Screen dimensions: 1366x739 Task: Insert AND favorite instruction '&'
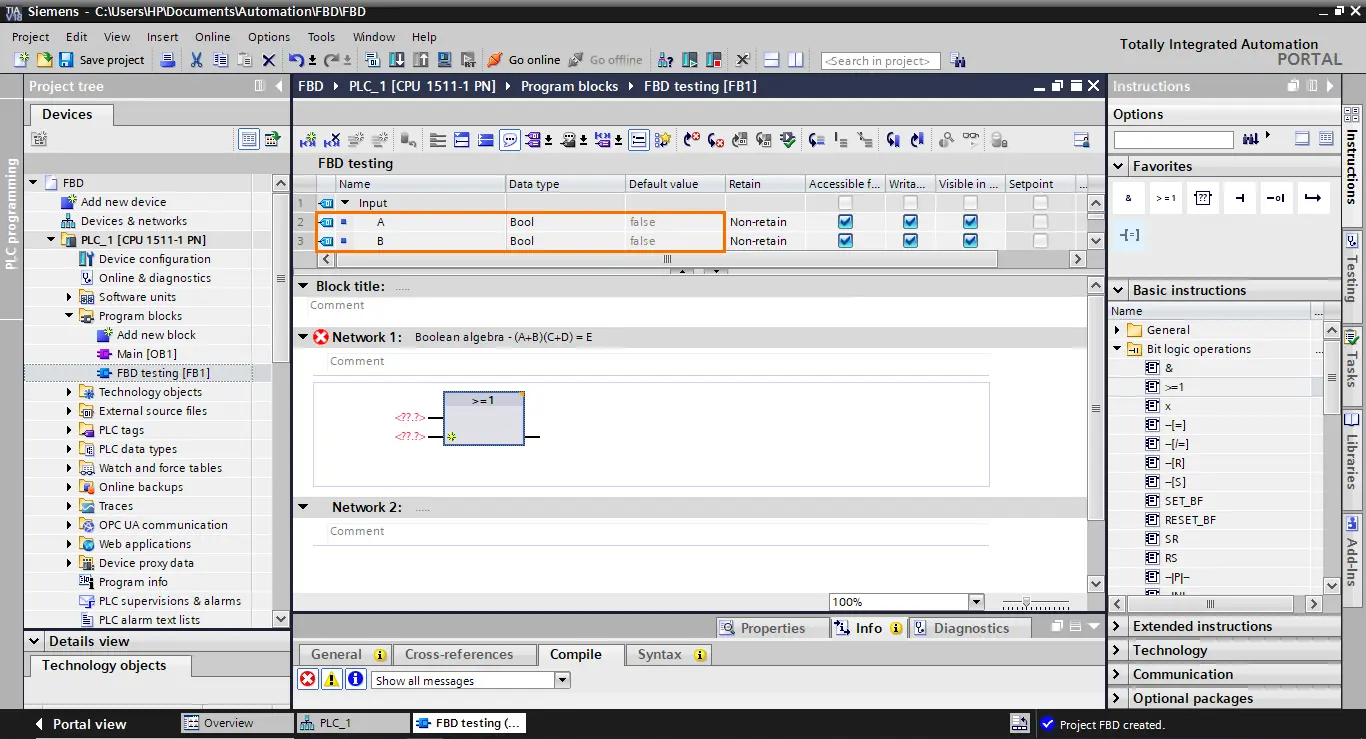pyautogui.click(x=1128, y=198)
